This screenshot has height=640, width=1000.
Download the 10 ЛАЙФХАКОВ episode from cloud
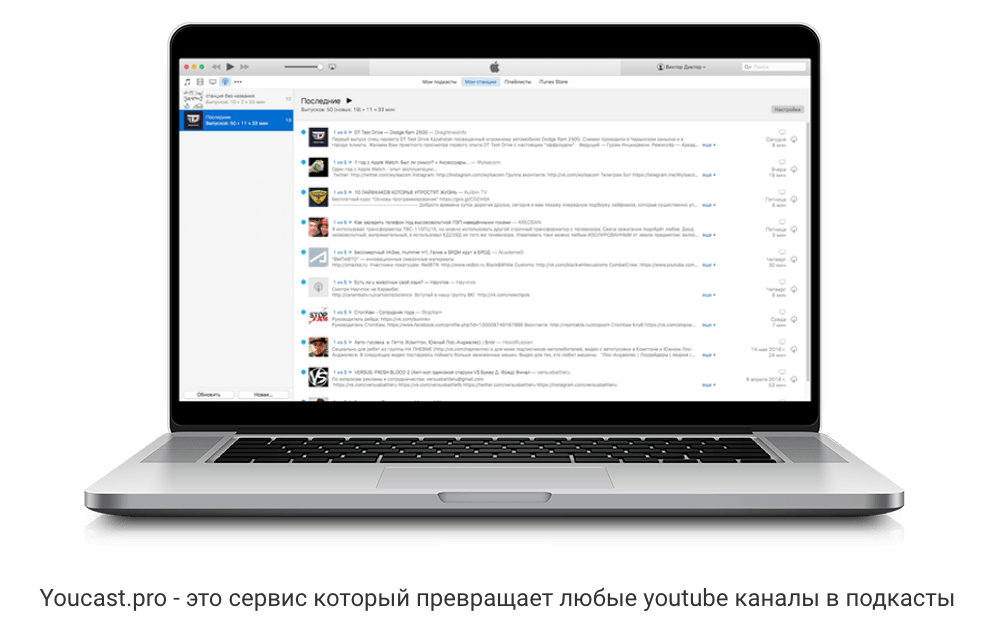(x=794, y=199)
